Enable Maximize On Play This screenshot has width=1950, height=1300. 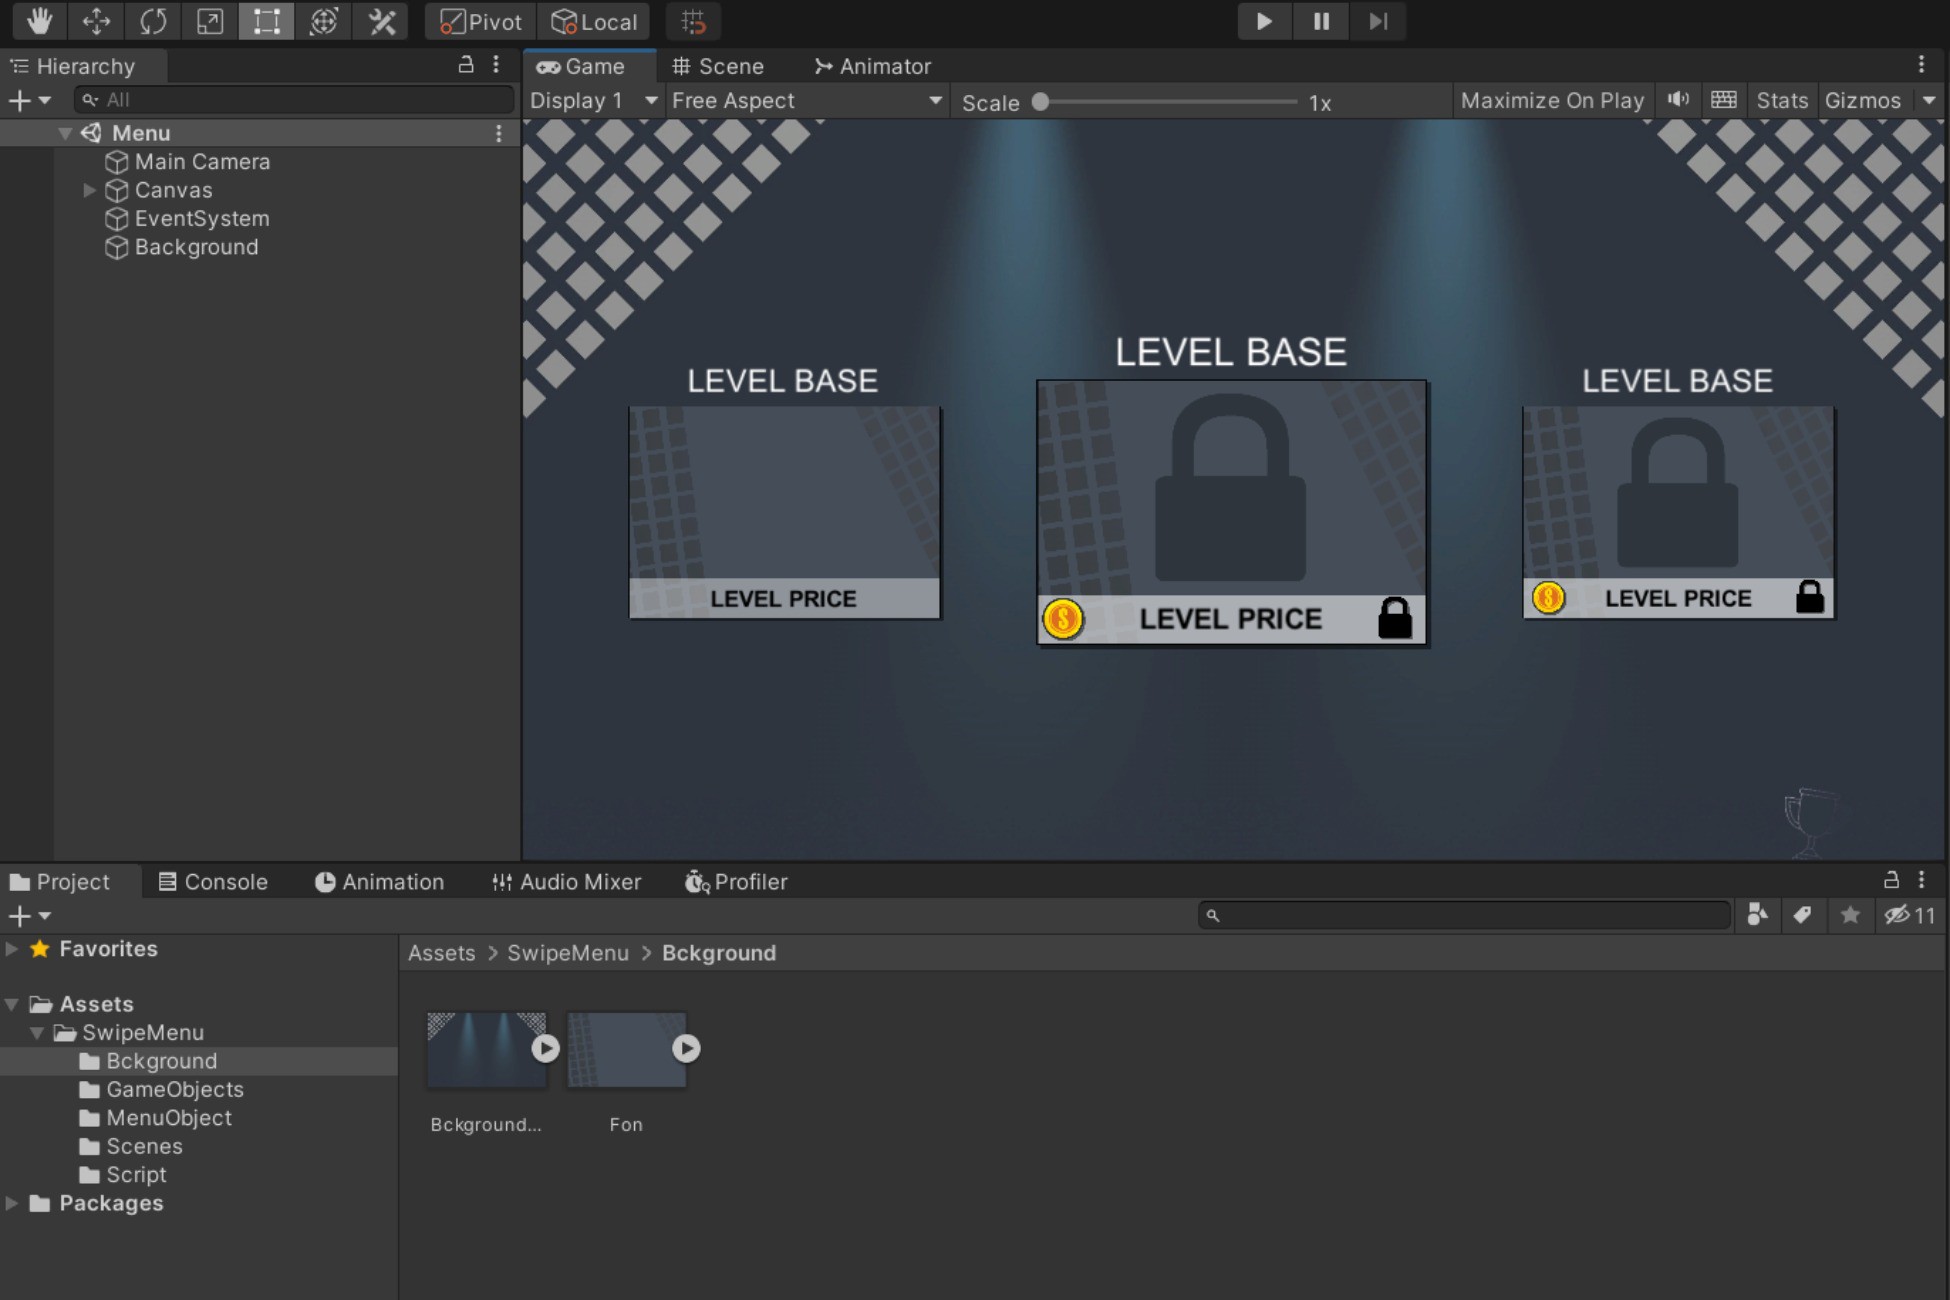click(x=1552, y=100)
